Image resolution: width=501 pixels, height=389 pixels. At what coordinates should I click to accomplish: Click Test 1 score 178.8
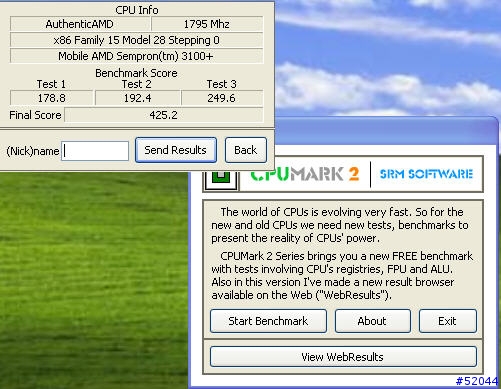51,98
